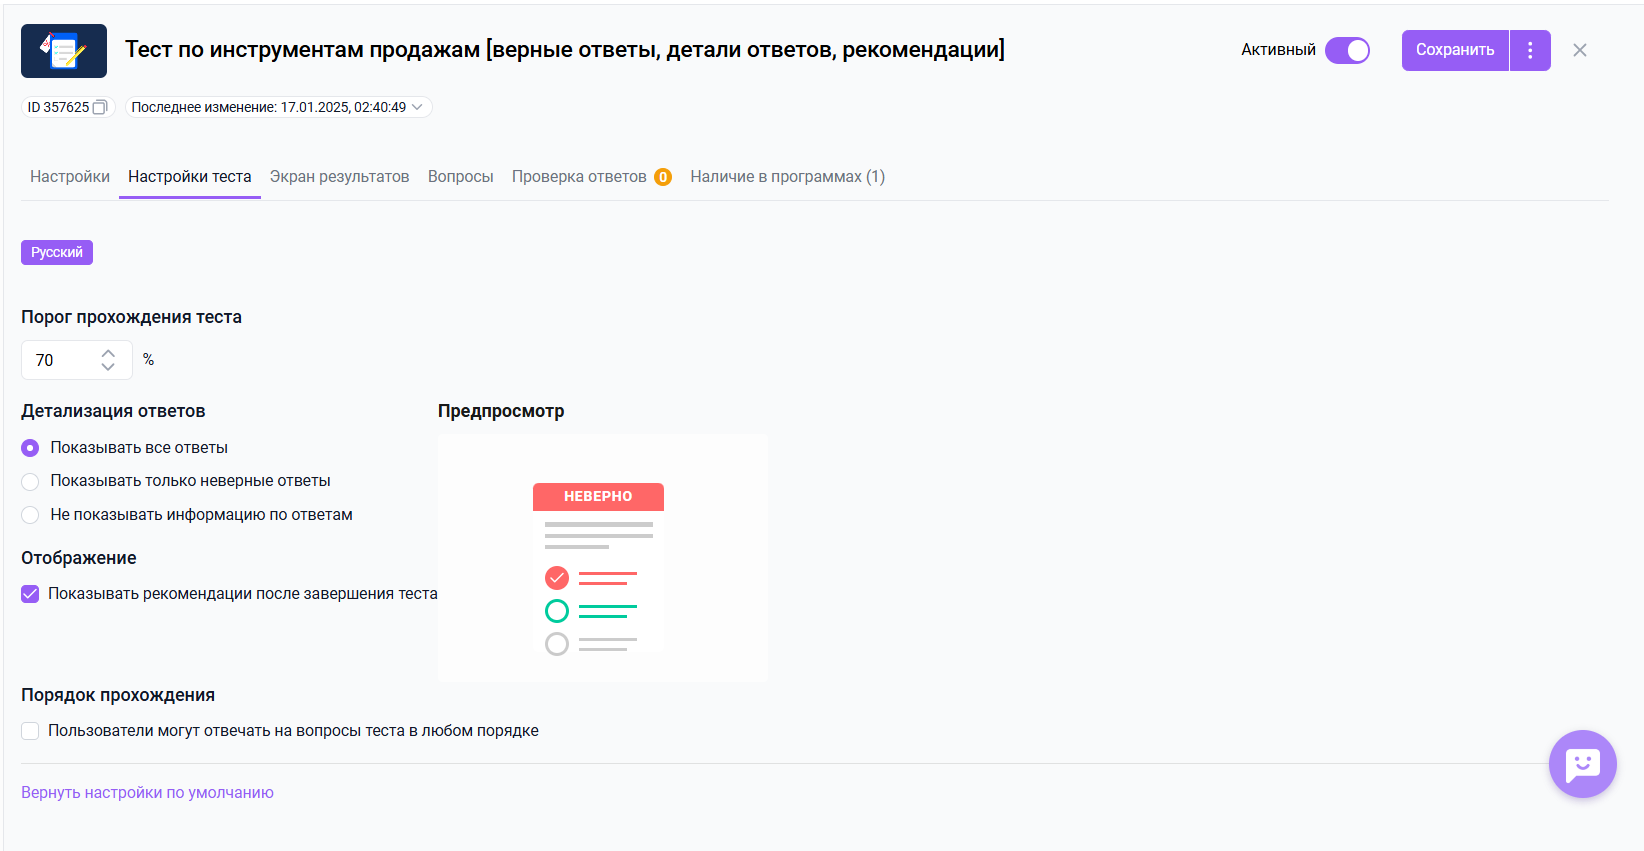Copy the test ID 357625

pyautogui.click(x=99, y=108)
